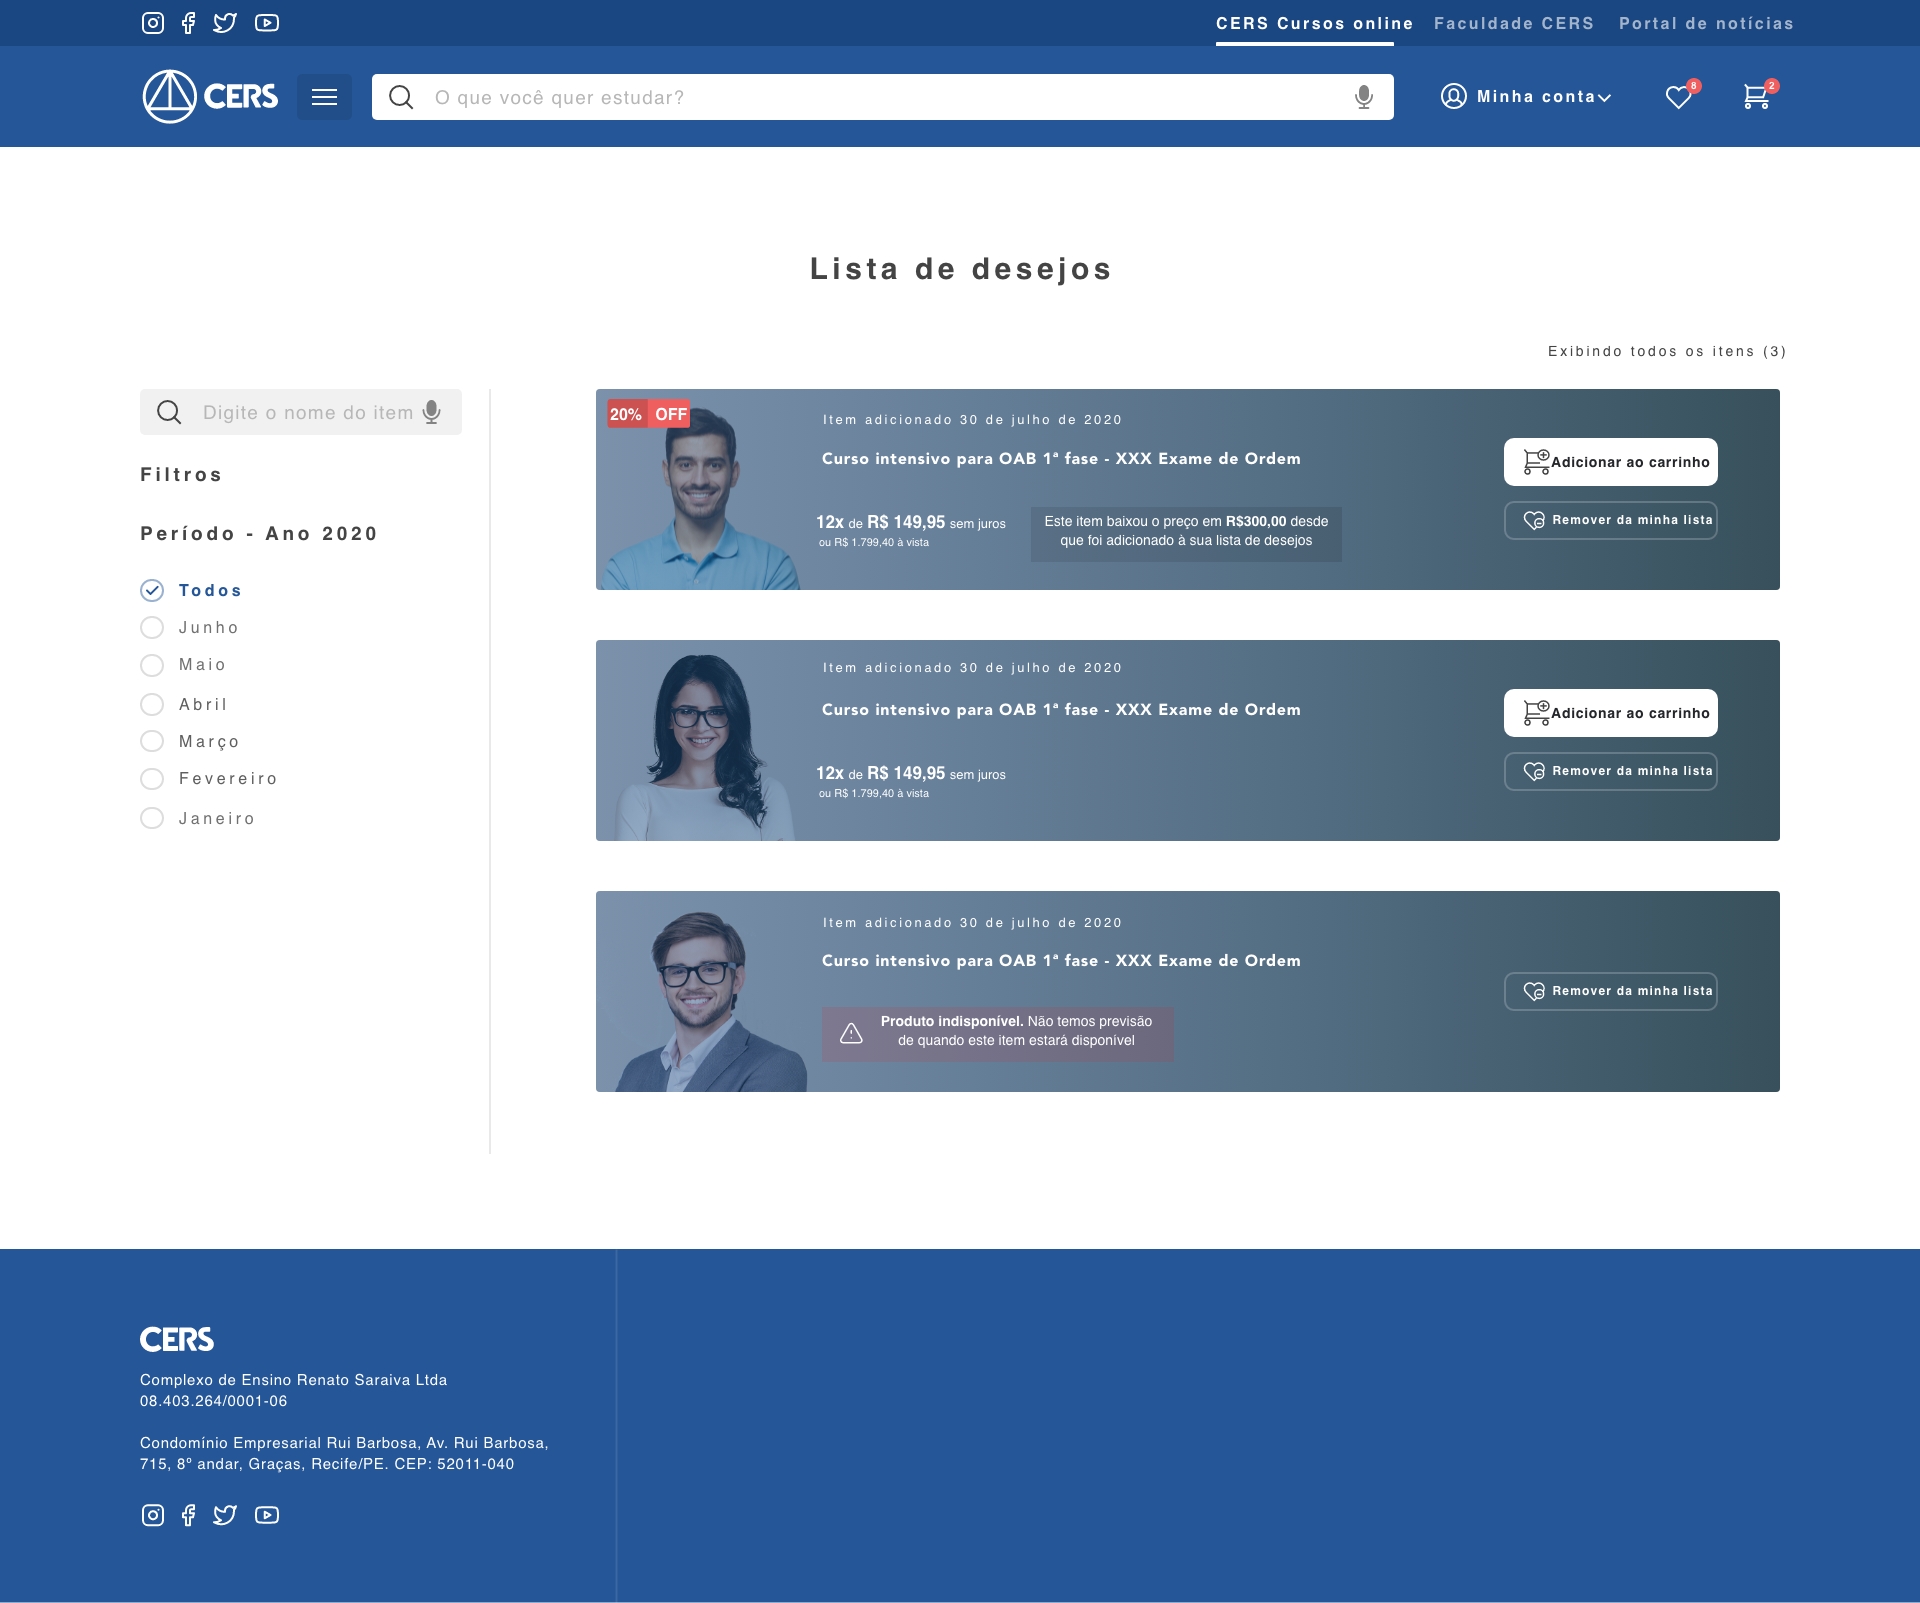The image size is (1920, 1603).
Task: Click the user account avatar icon
Action: coord(1454,96)
